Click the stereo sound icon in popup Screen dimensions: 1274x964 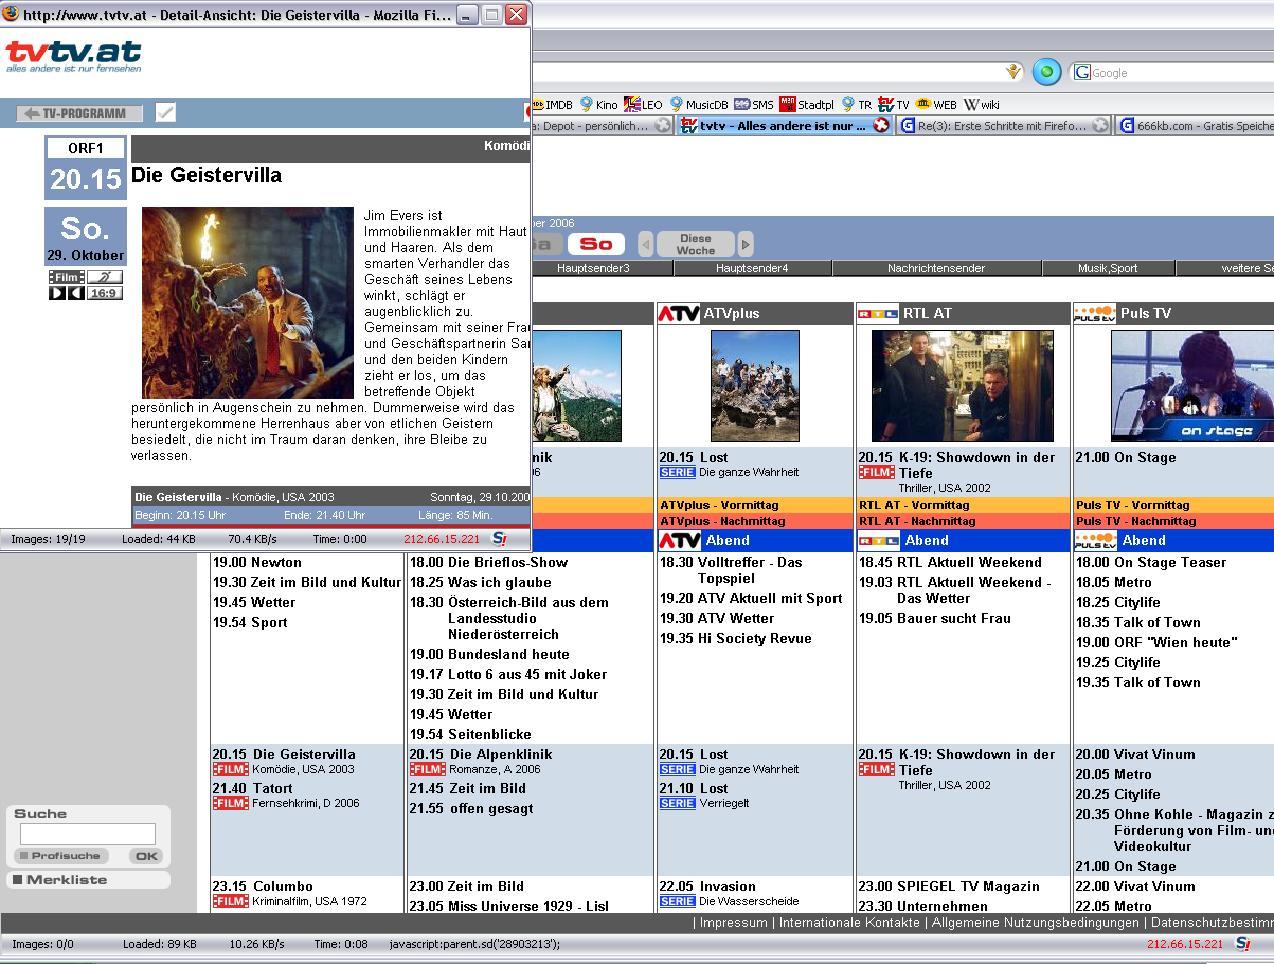[66, 293]
